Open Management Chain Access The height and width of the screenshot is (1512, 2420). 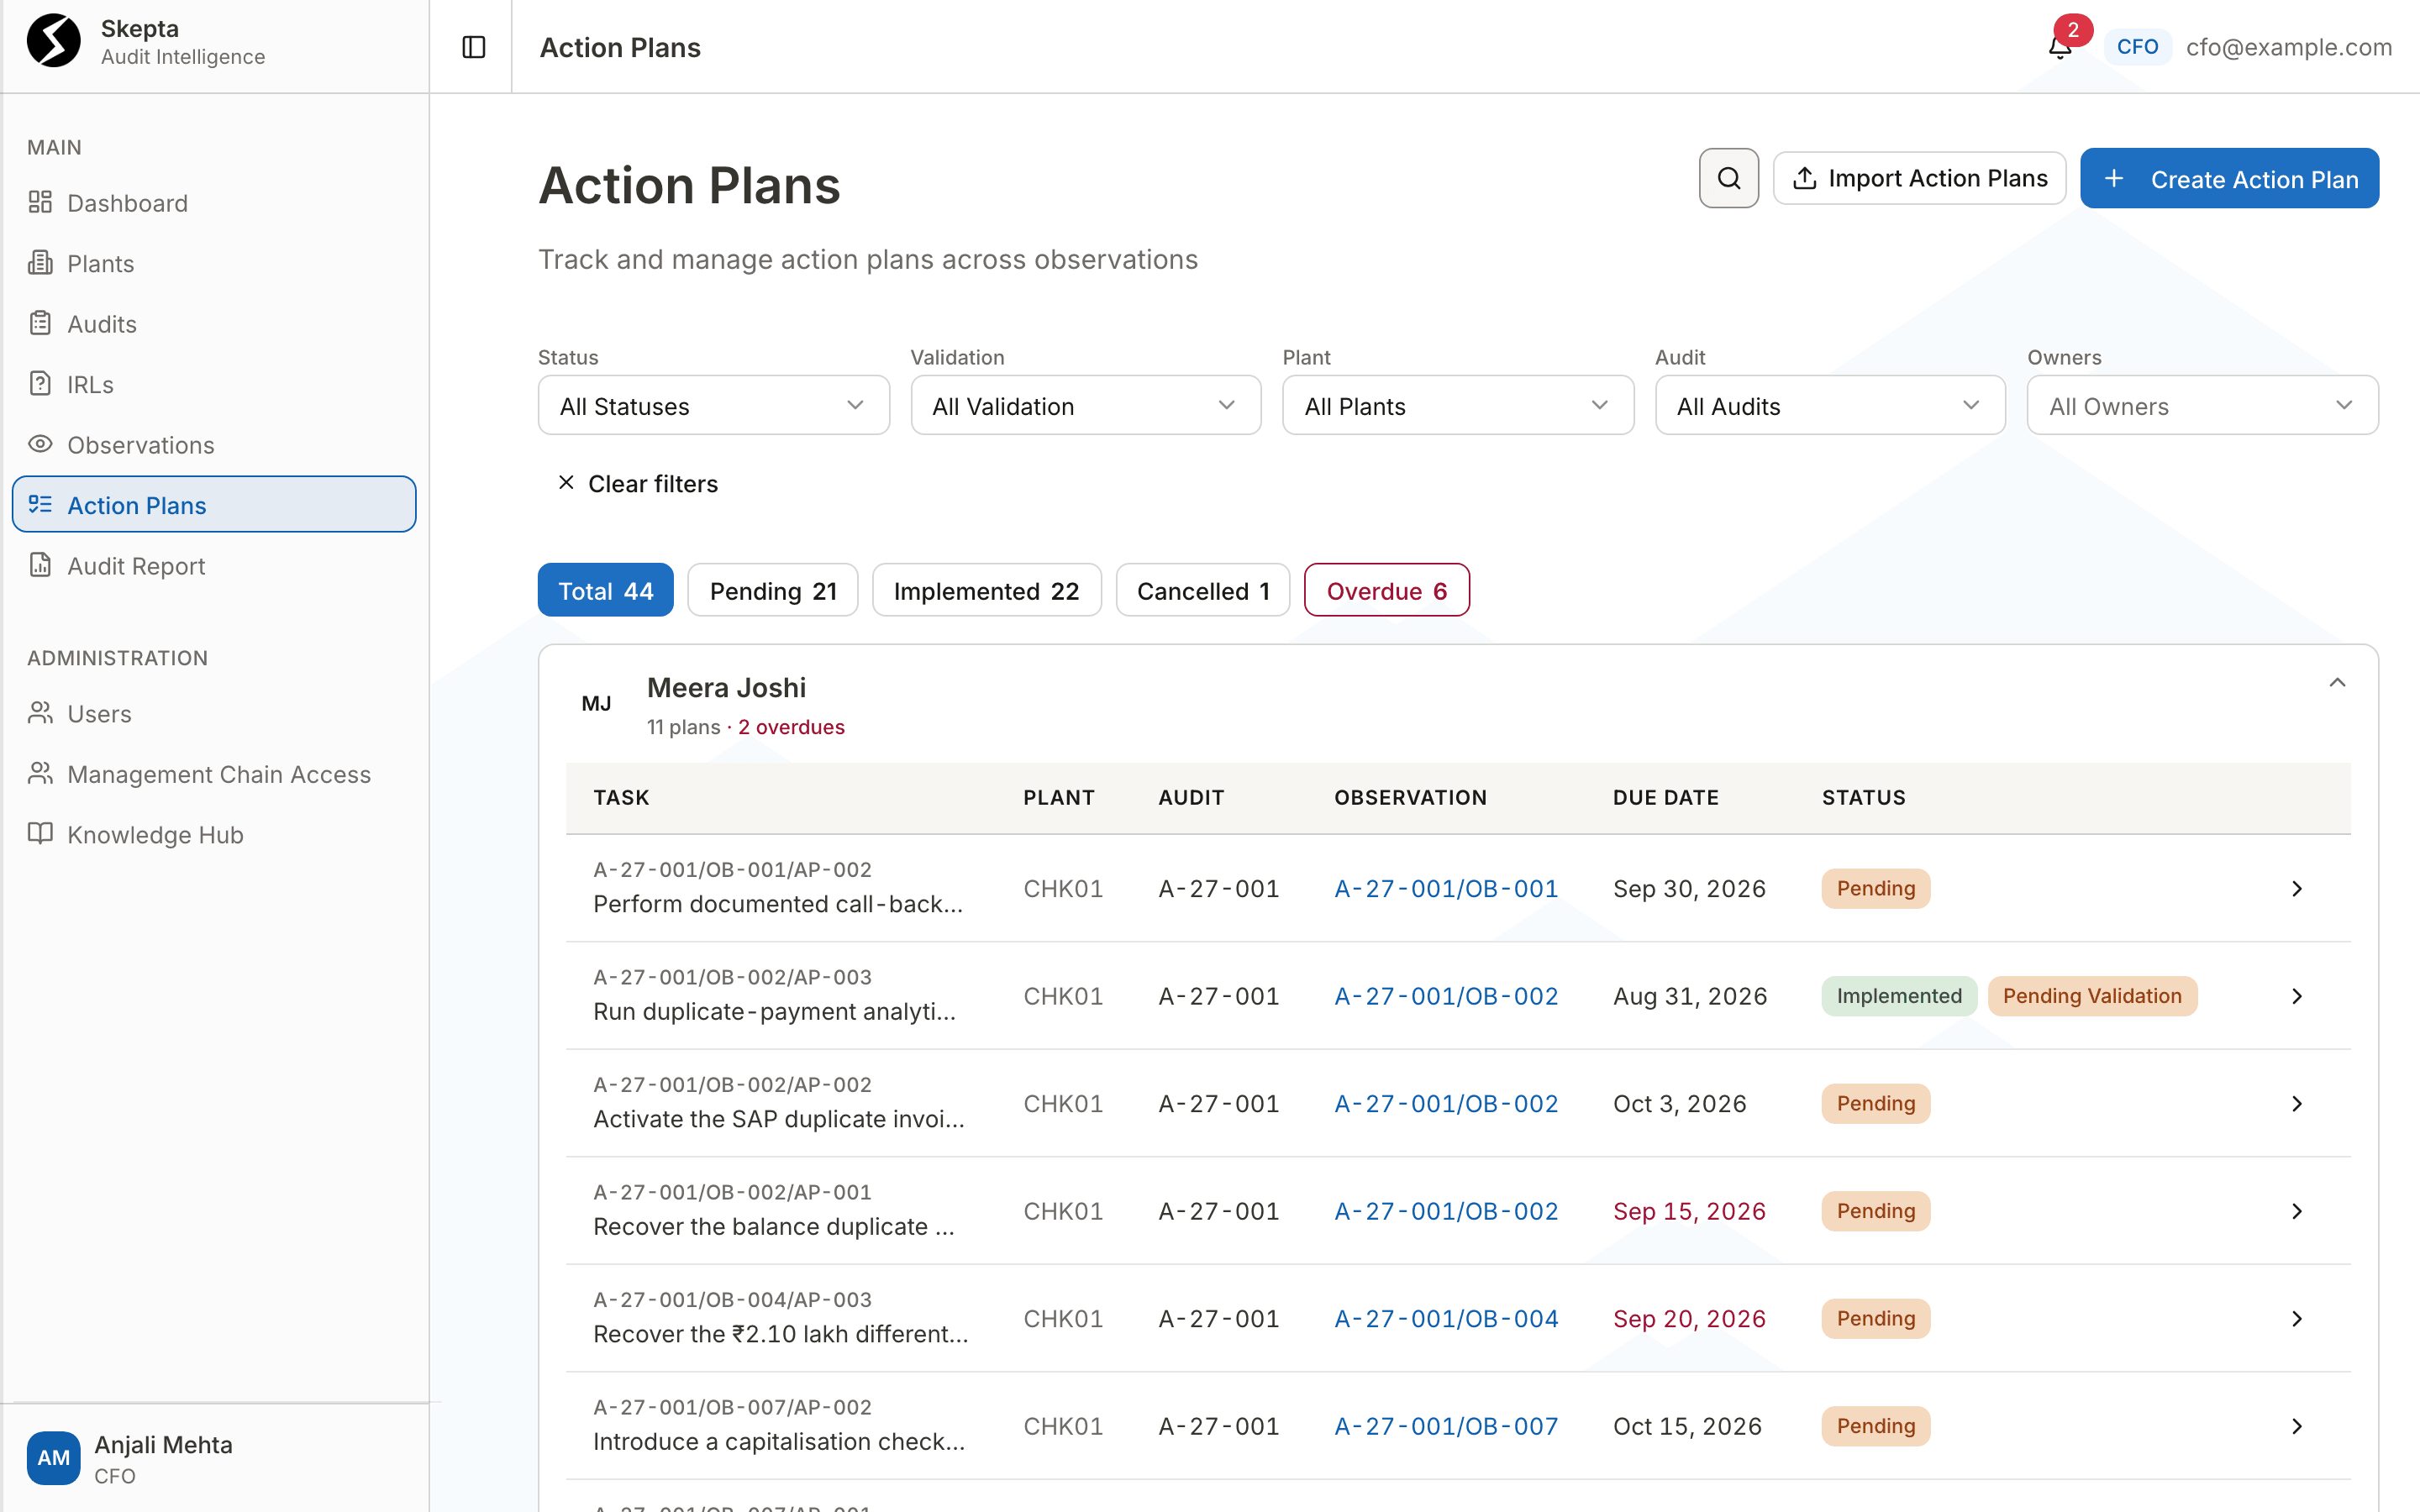coord(213,774)
